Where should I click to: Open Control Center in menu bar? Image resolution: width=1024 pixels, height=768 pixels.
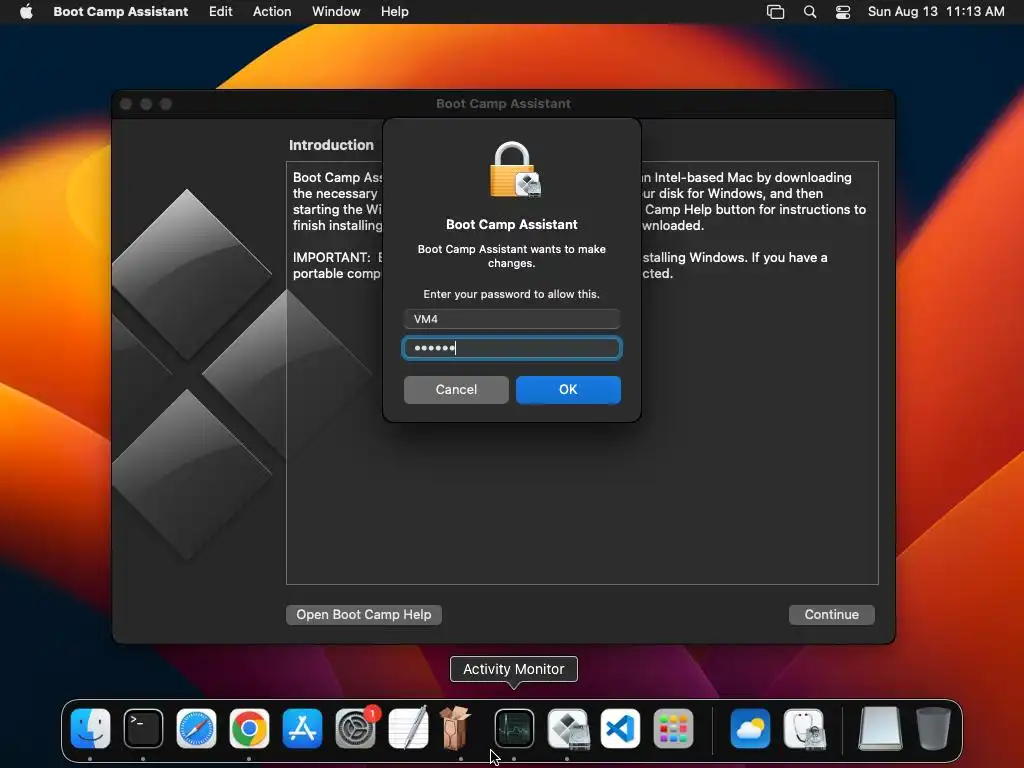pos(843,12)
